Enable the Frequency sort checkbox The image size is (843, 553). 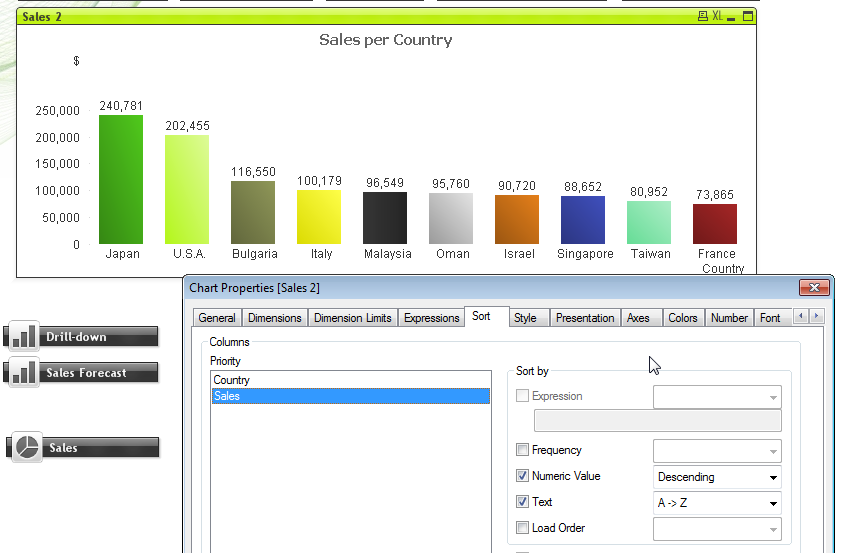[x=522, y=450]
